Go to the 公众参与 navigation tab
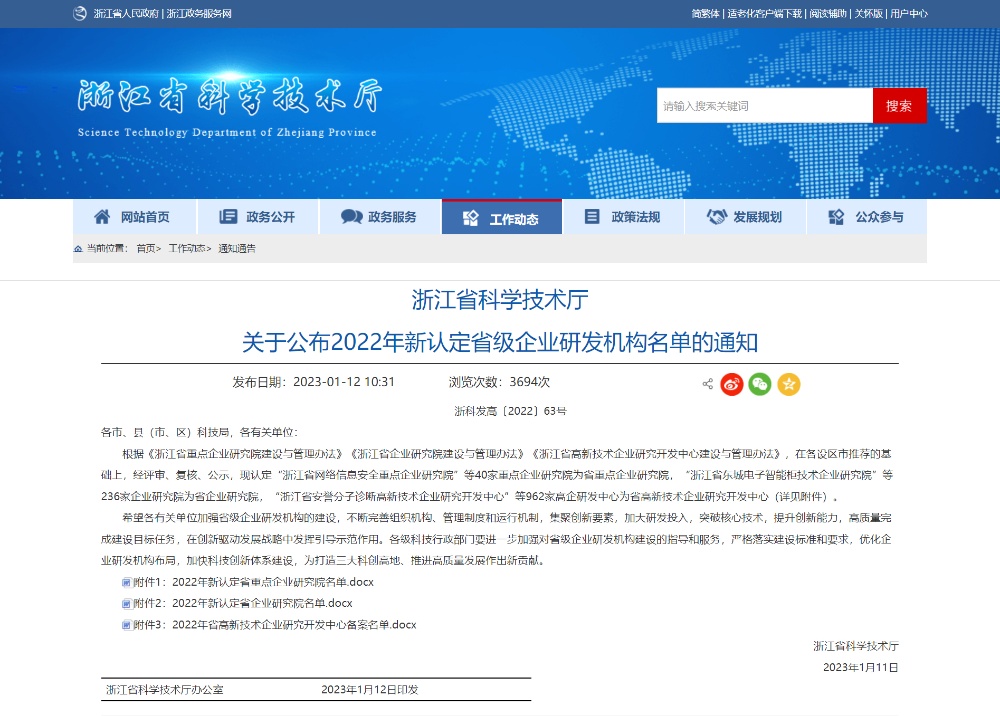 coord(867,217)
